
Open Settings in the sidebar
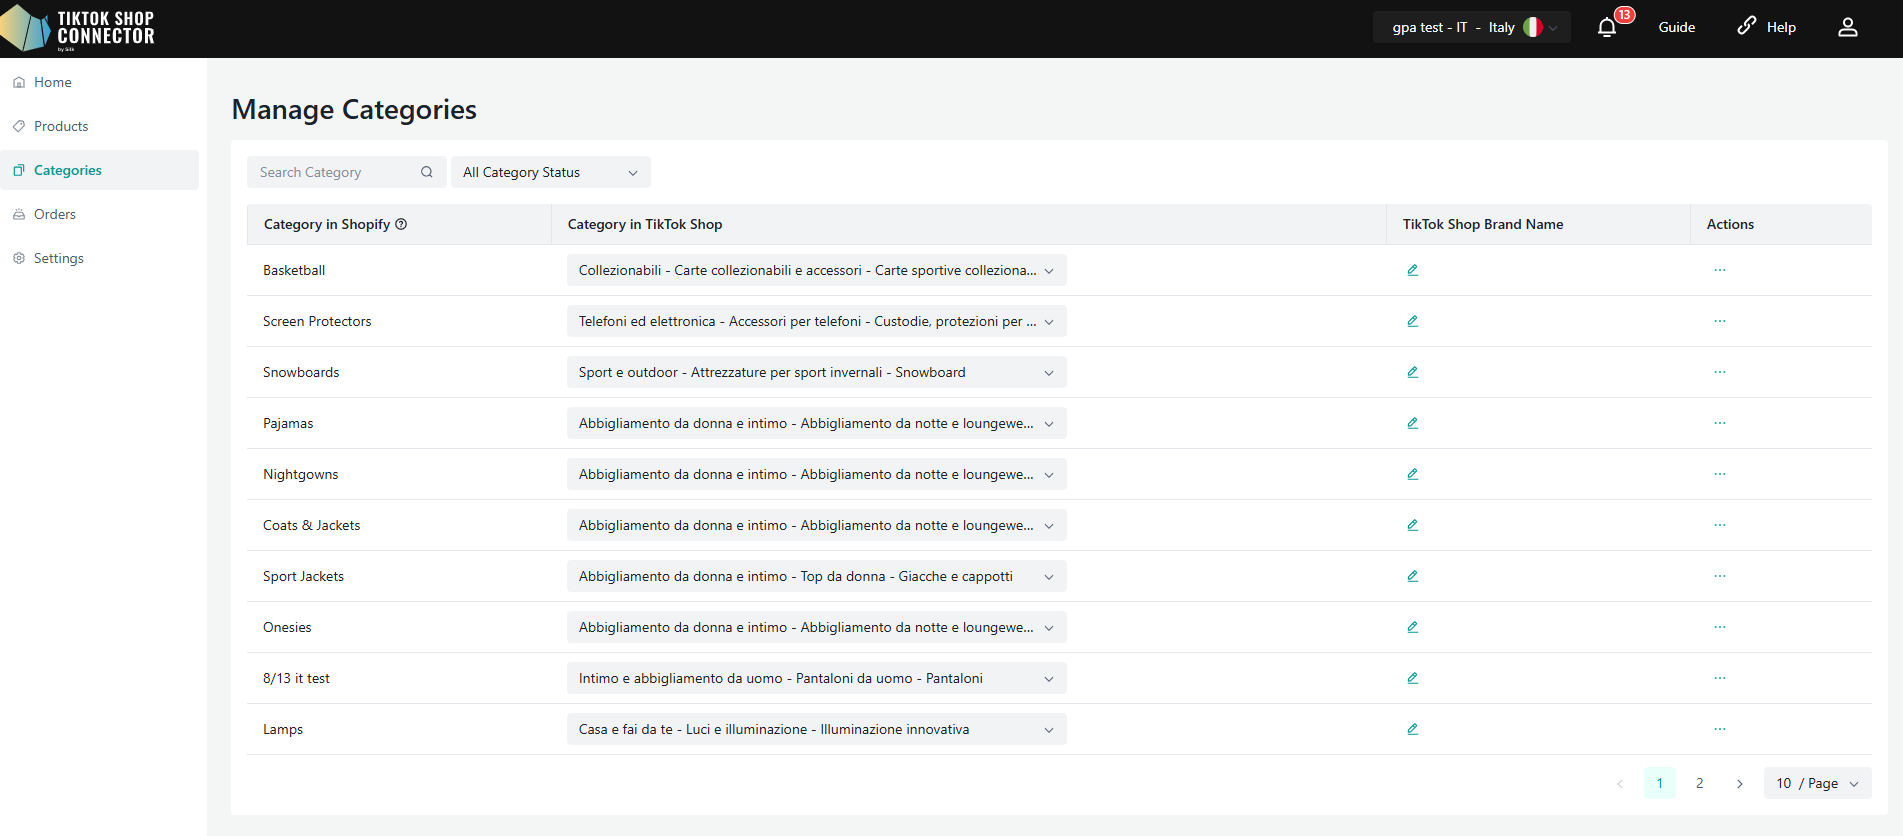(x=100, y=258)
